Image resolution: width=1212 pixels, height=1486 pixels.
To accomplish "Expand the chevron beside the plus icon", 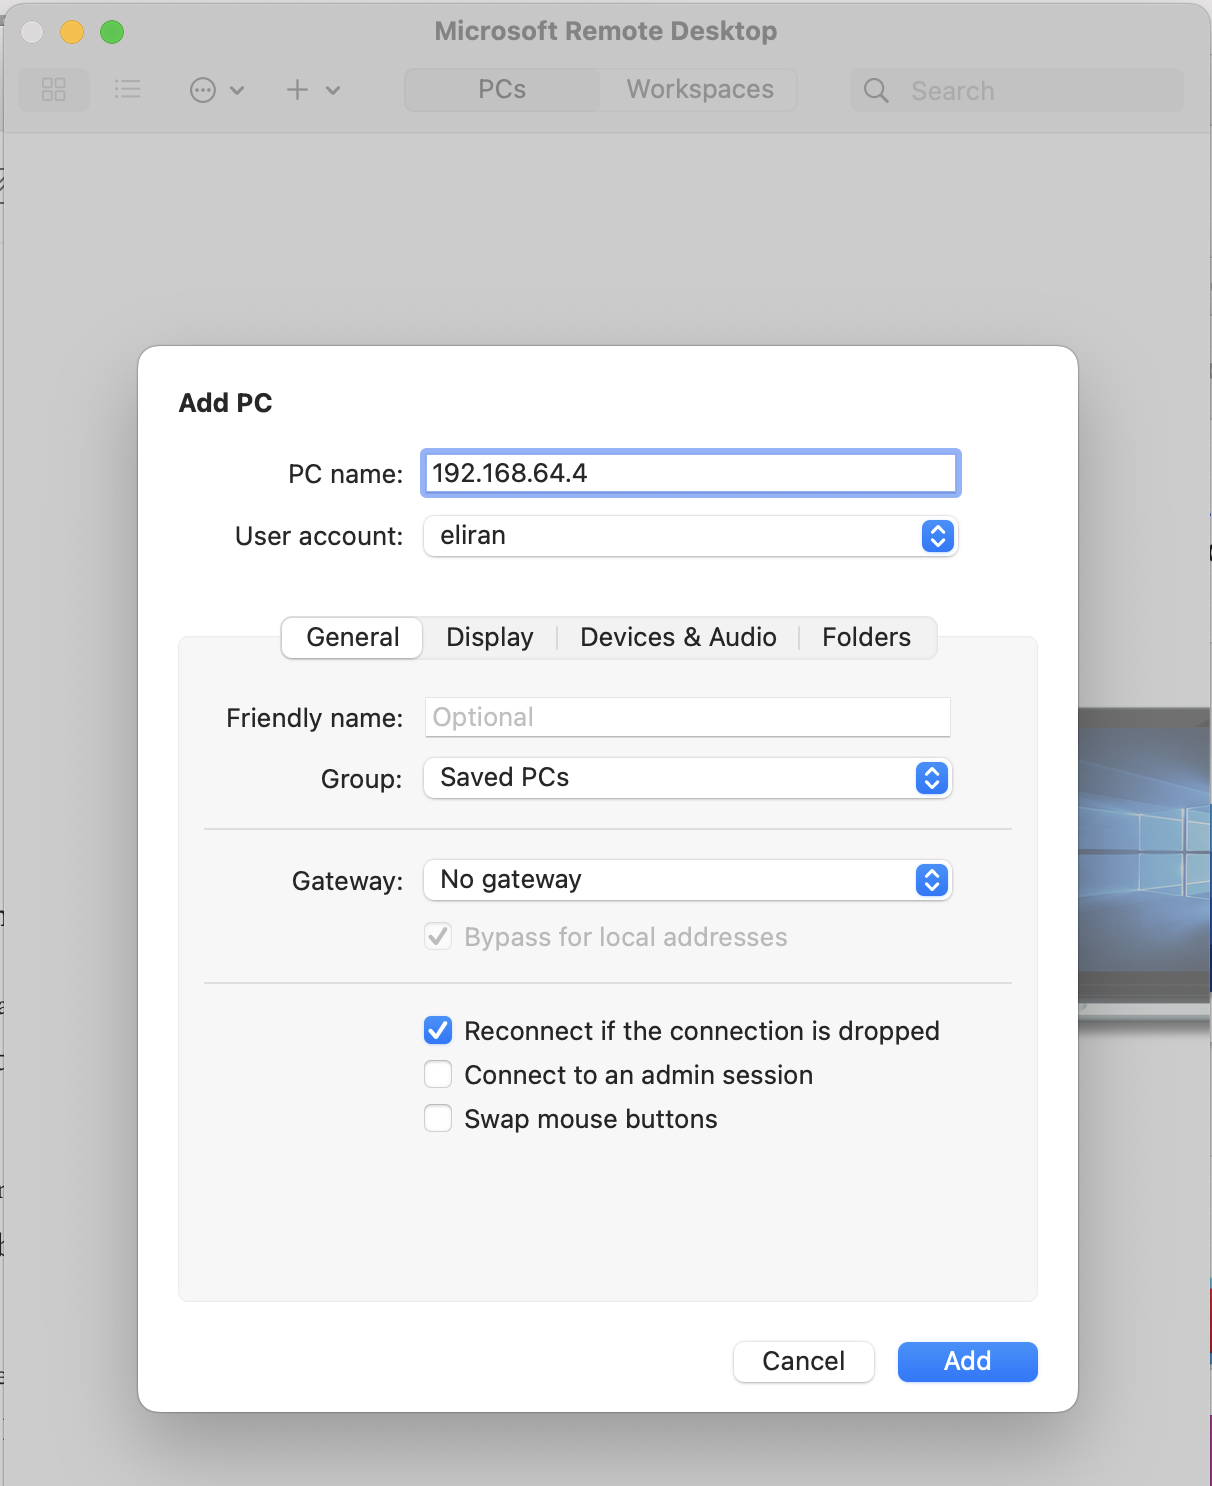I will coord(333,91).
